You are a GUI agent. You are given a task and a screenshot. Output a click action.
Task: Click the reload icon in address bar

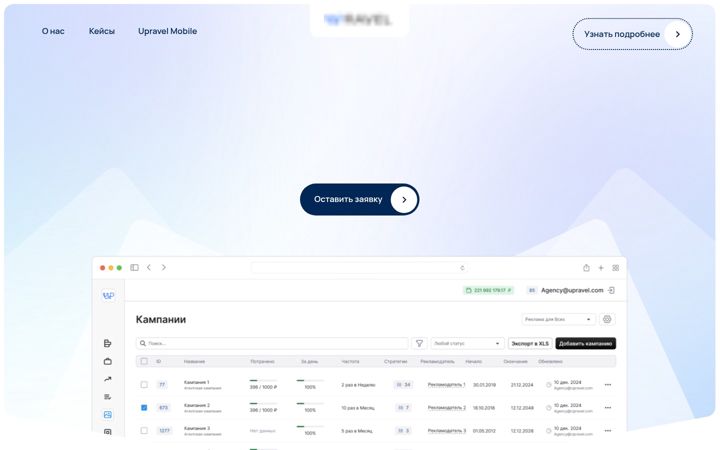[462, 268]
